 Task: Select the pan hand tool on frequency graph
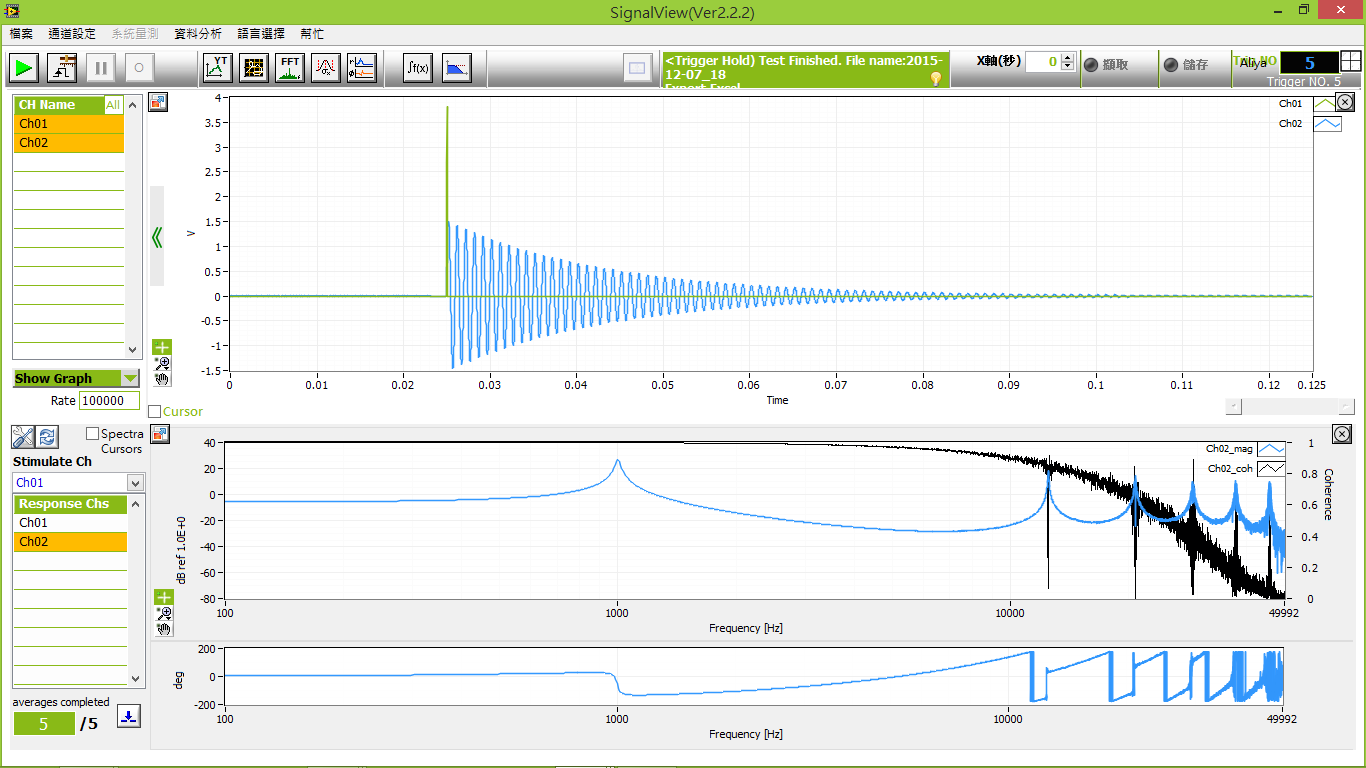[164, 629]
